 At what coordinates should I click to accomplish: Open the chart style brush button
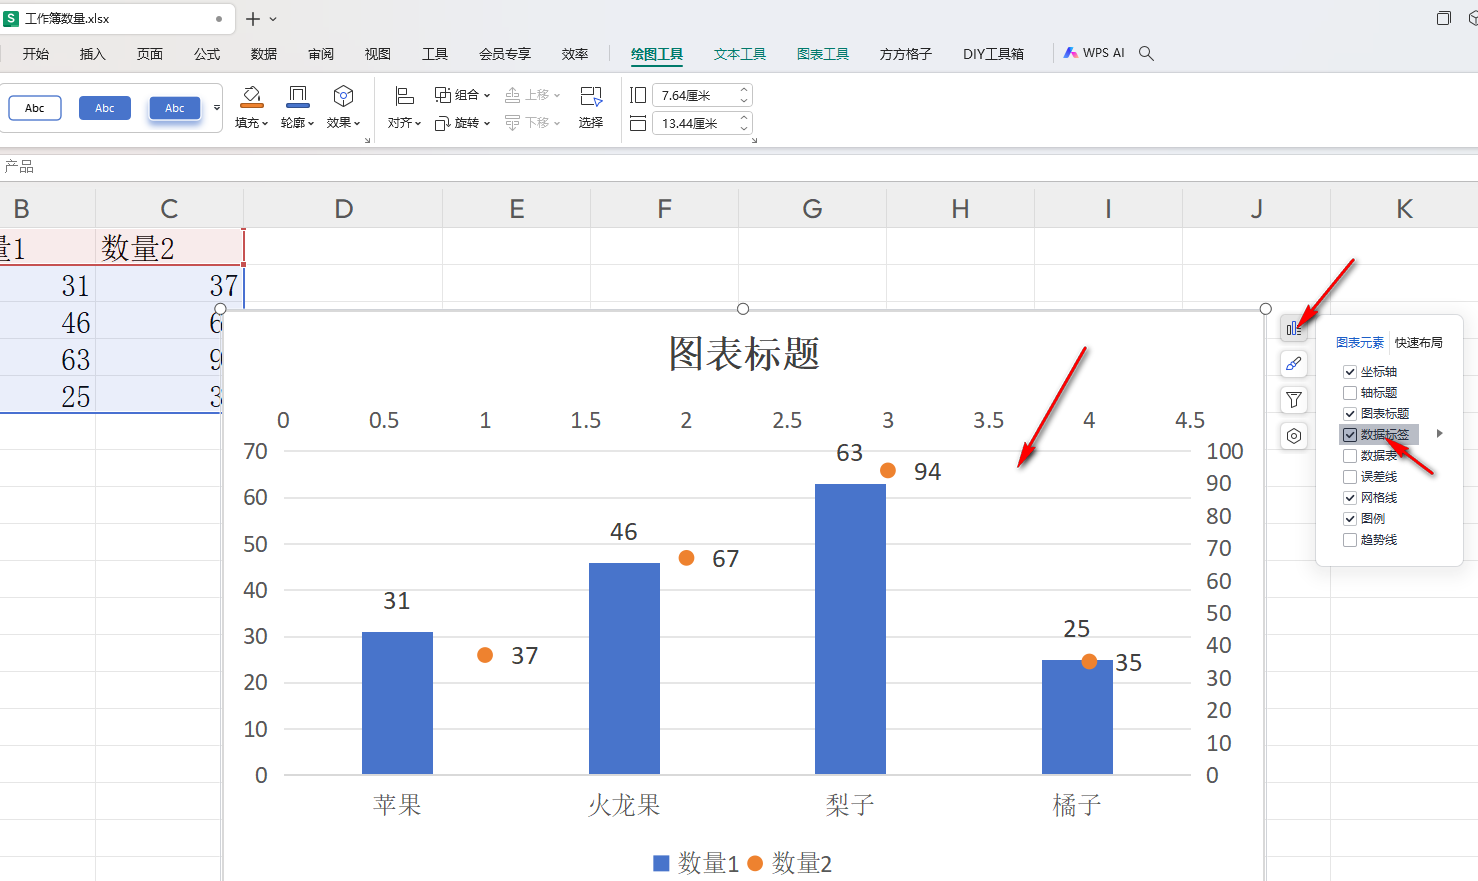coord(1294,364)
